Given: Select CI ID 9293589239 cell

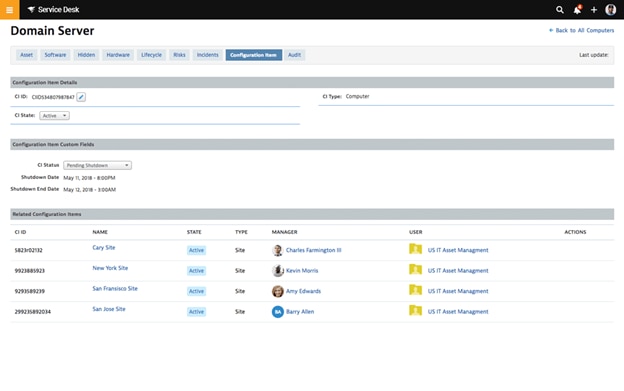Looking at the screenshot, I should click(x=29, y=291).
